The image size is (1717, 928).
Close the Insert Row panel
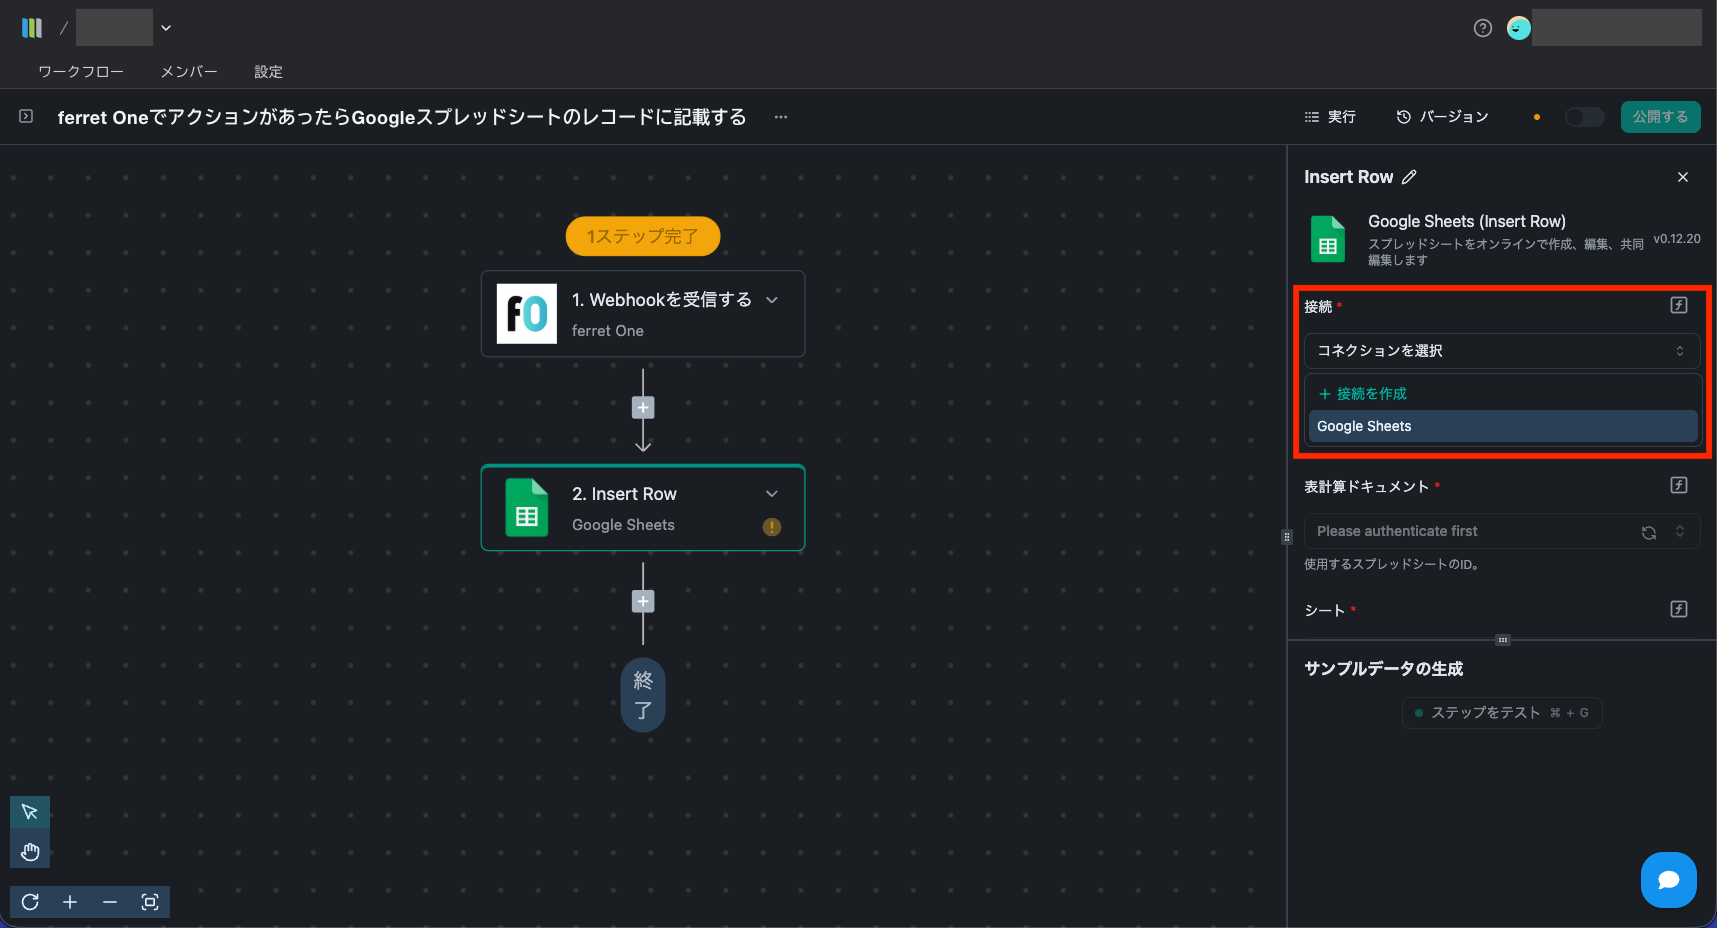(x=1683, y=177)
